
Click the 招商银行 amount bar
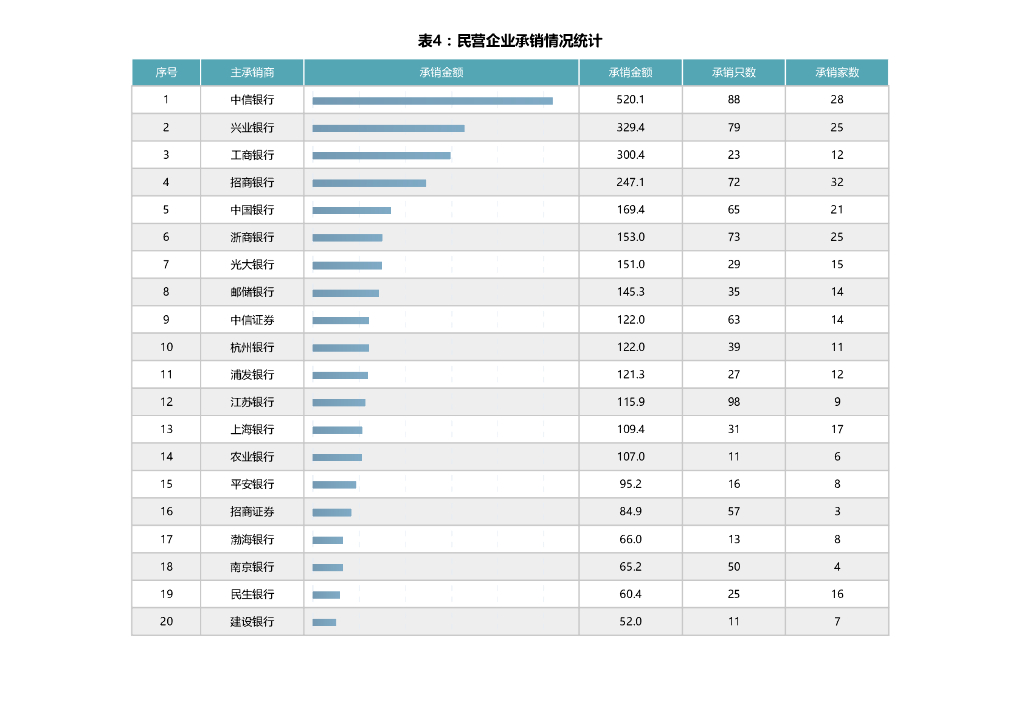[369, 183]
